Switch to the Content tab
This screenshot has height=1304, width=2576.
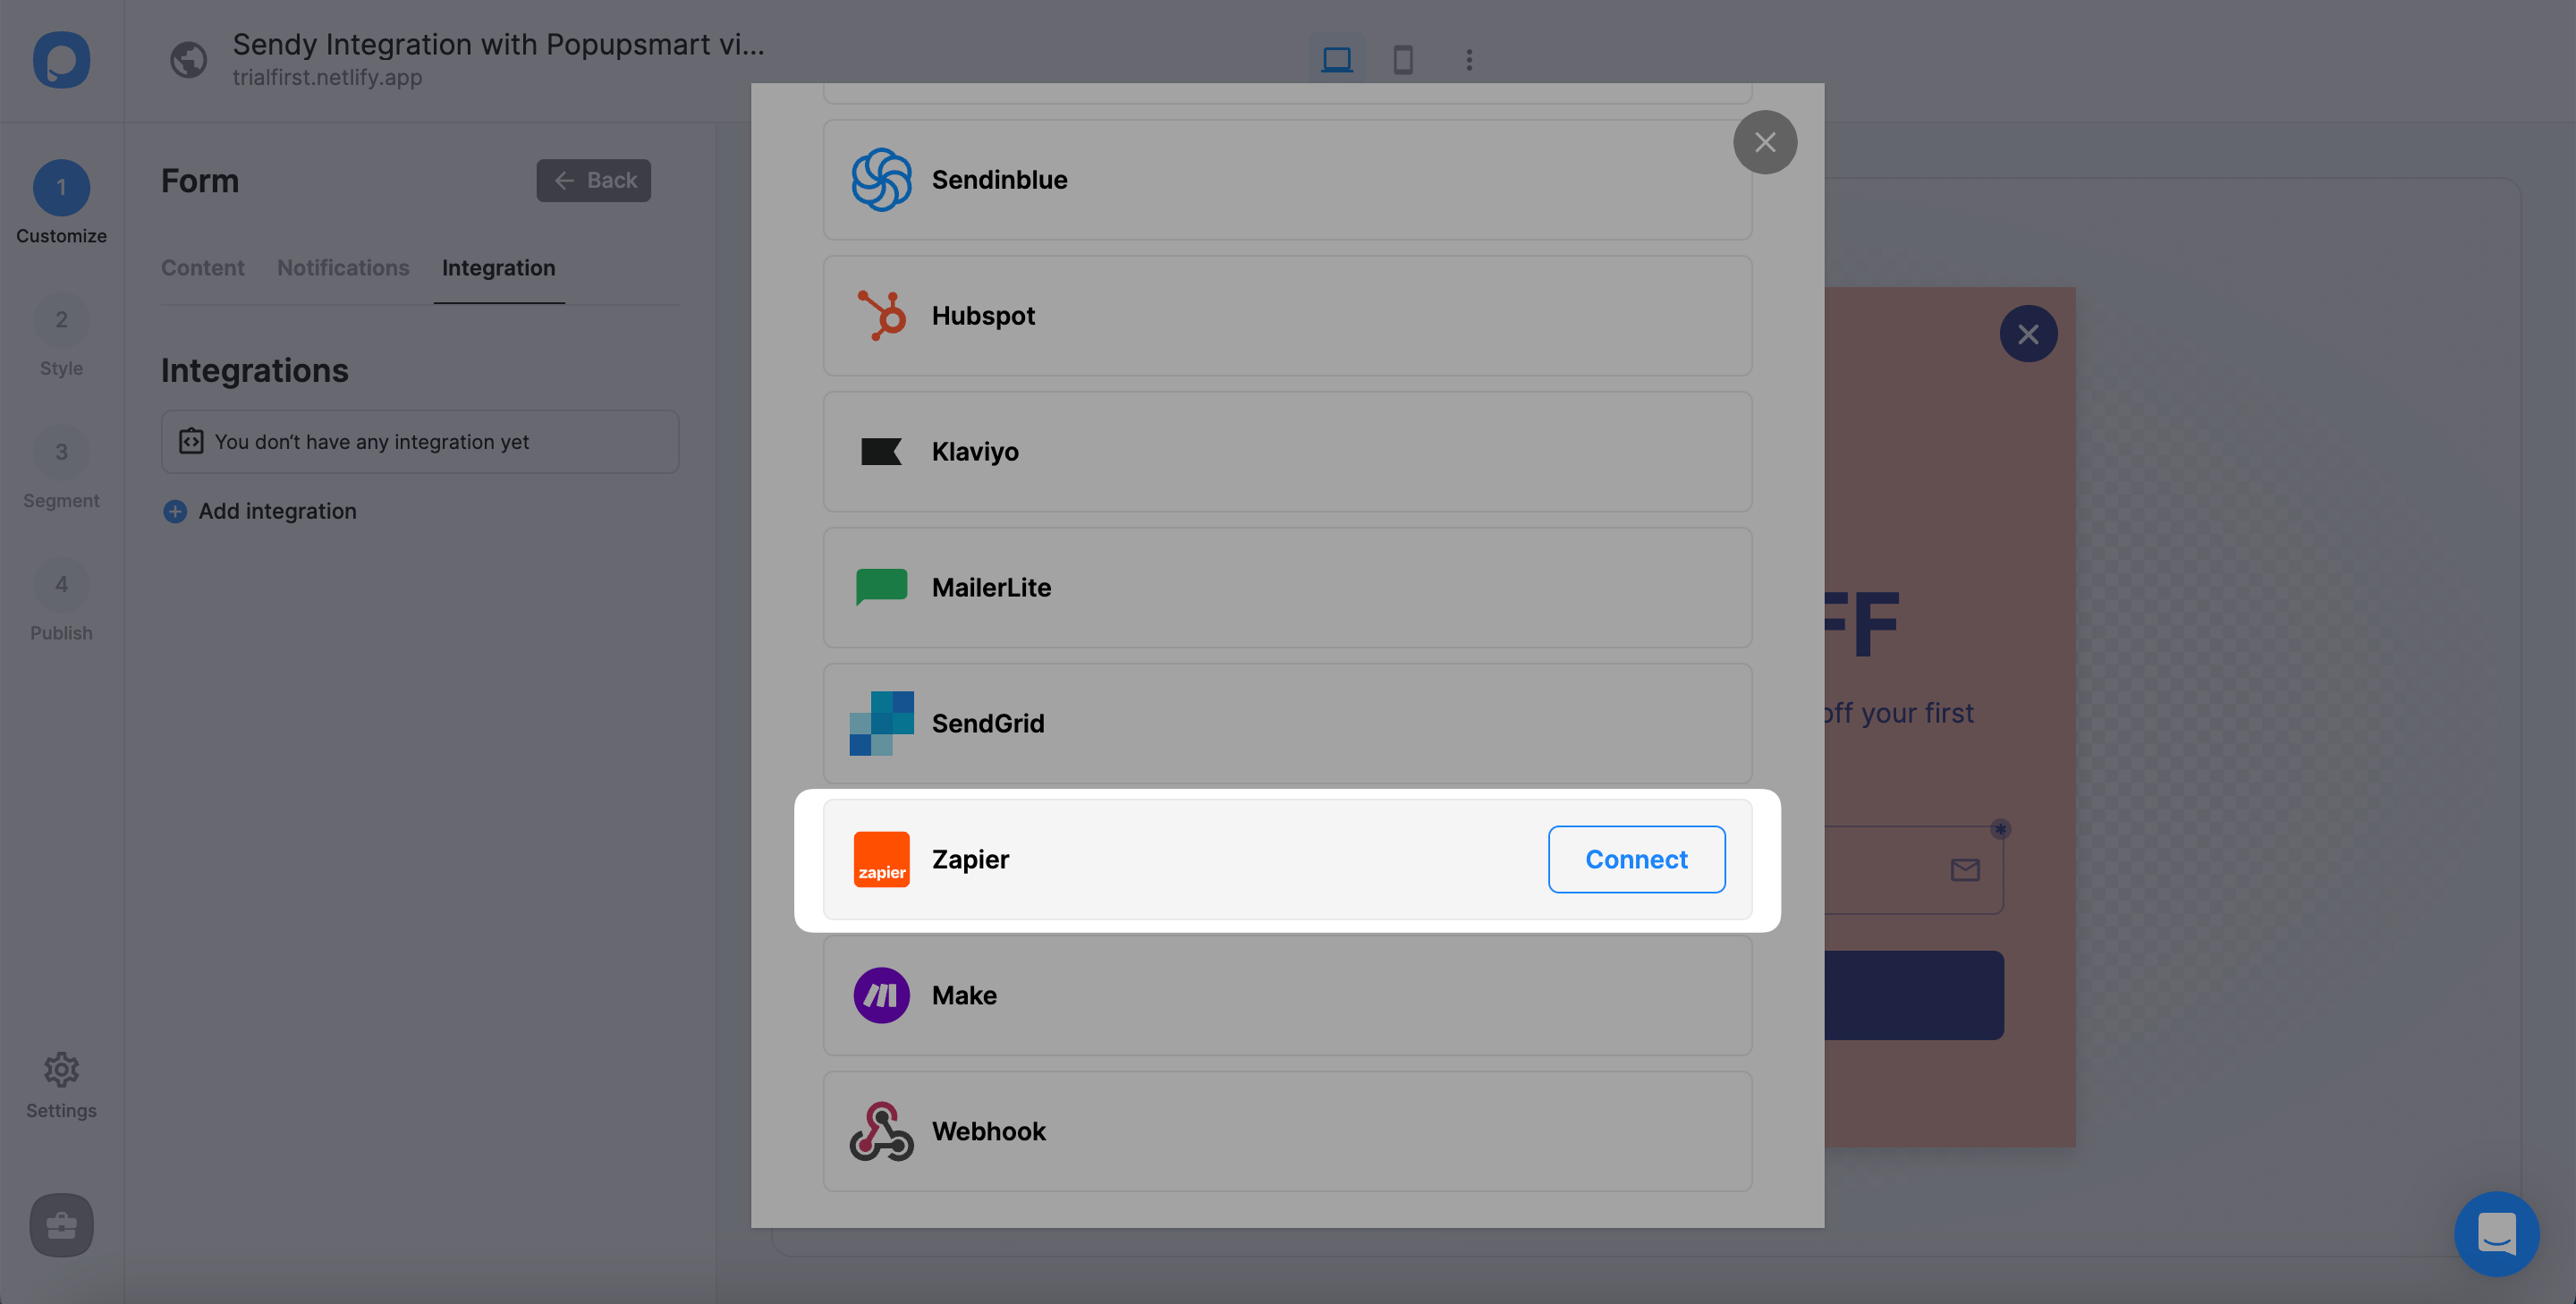point(203,269)
